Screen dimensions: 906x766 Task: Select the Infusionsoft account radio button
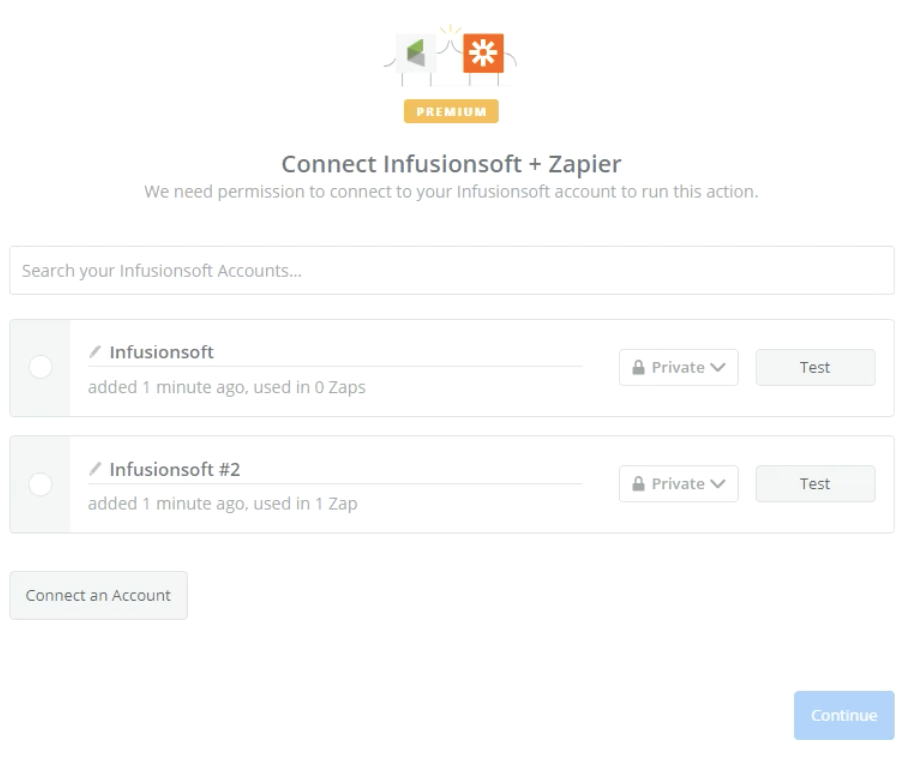[41, 367]
